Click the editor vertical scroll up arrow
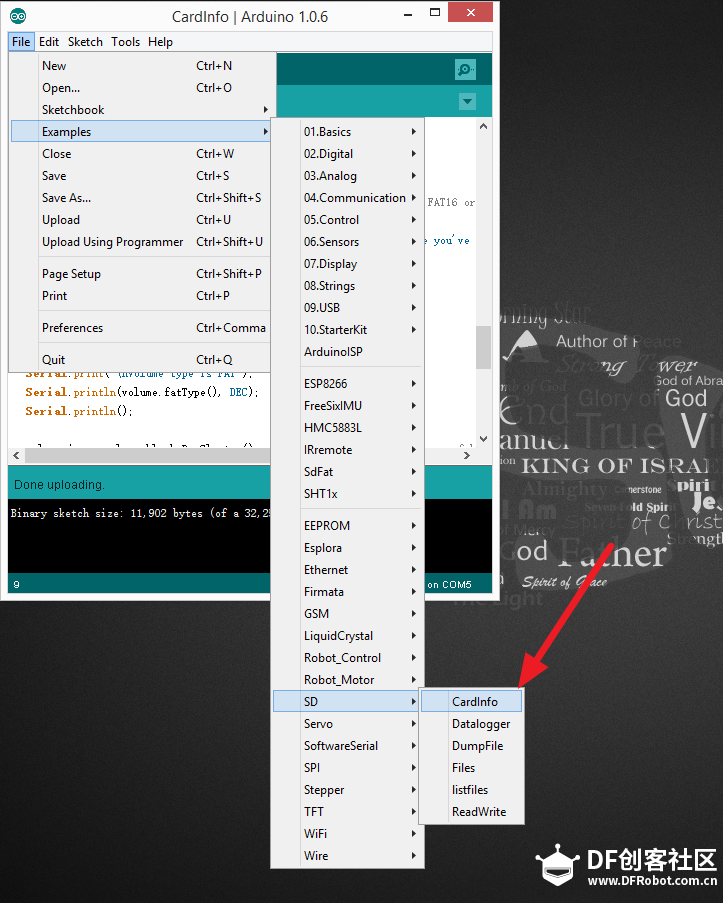The image size is (723, 903). 483,126
